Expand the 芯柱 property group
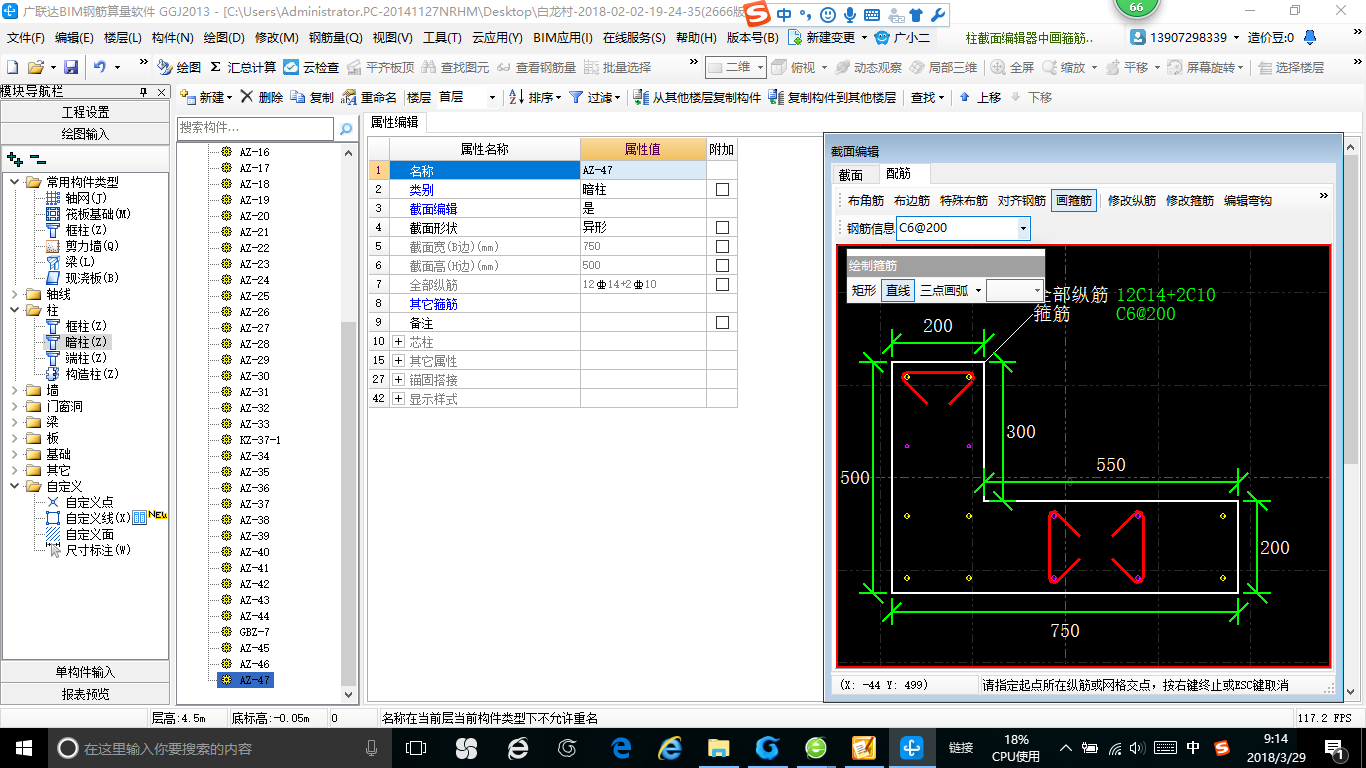1366x768 pixels. coord(399,342)
